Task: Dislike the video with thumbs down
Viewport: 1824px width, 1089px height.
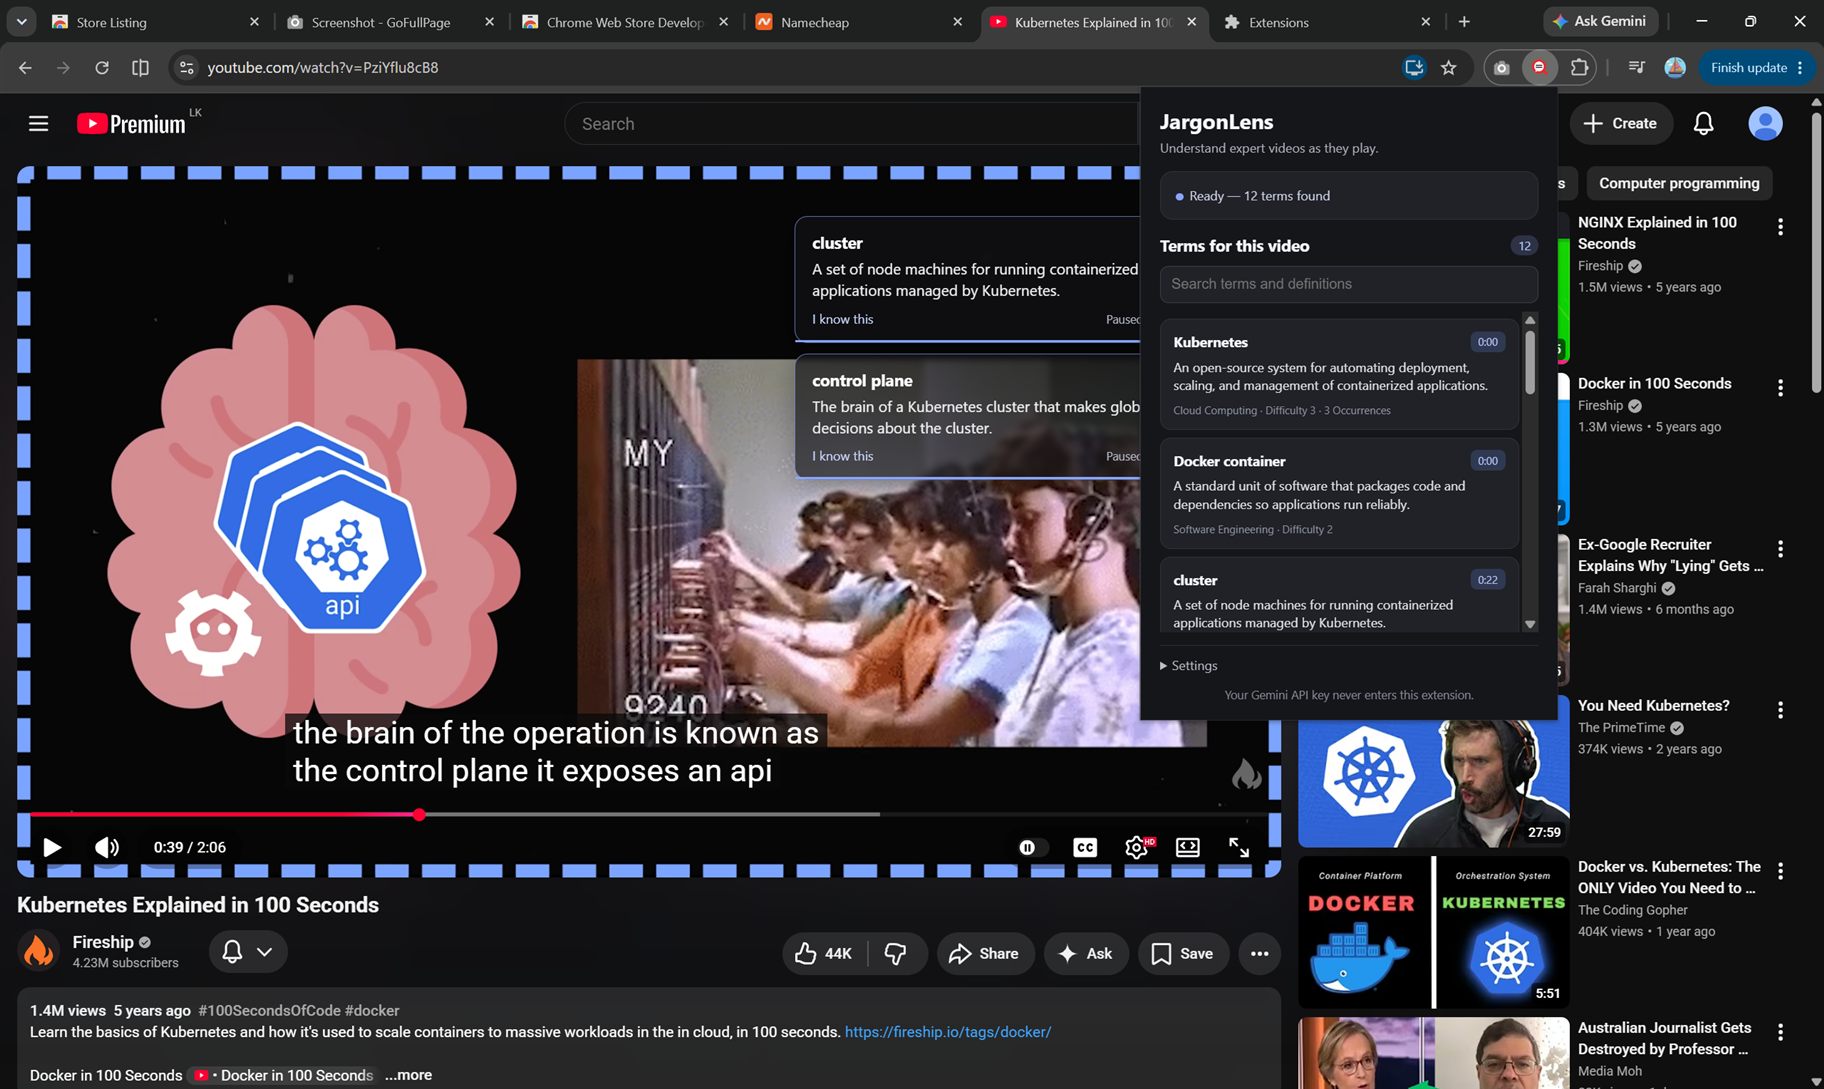Action: (x=896, y=953)
